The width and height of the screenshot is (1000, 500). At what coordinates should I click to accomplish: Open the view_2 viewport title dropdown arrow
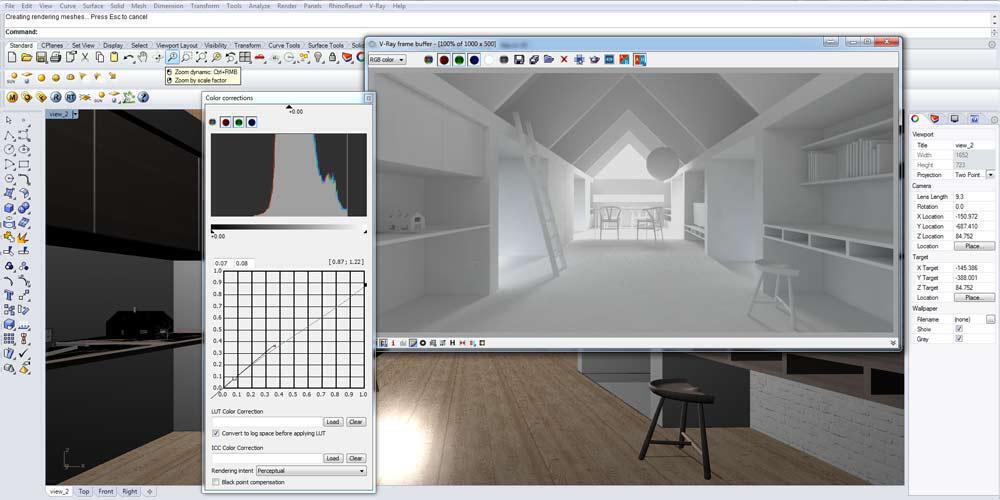tap(75, 114)
